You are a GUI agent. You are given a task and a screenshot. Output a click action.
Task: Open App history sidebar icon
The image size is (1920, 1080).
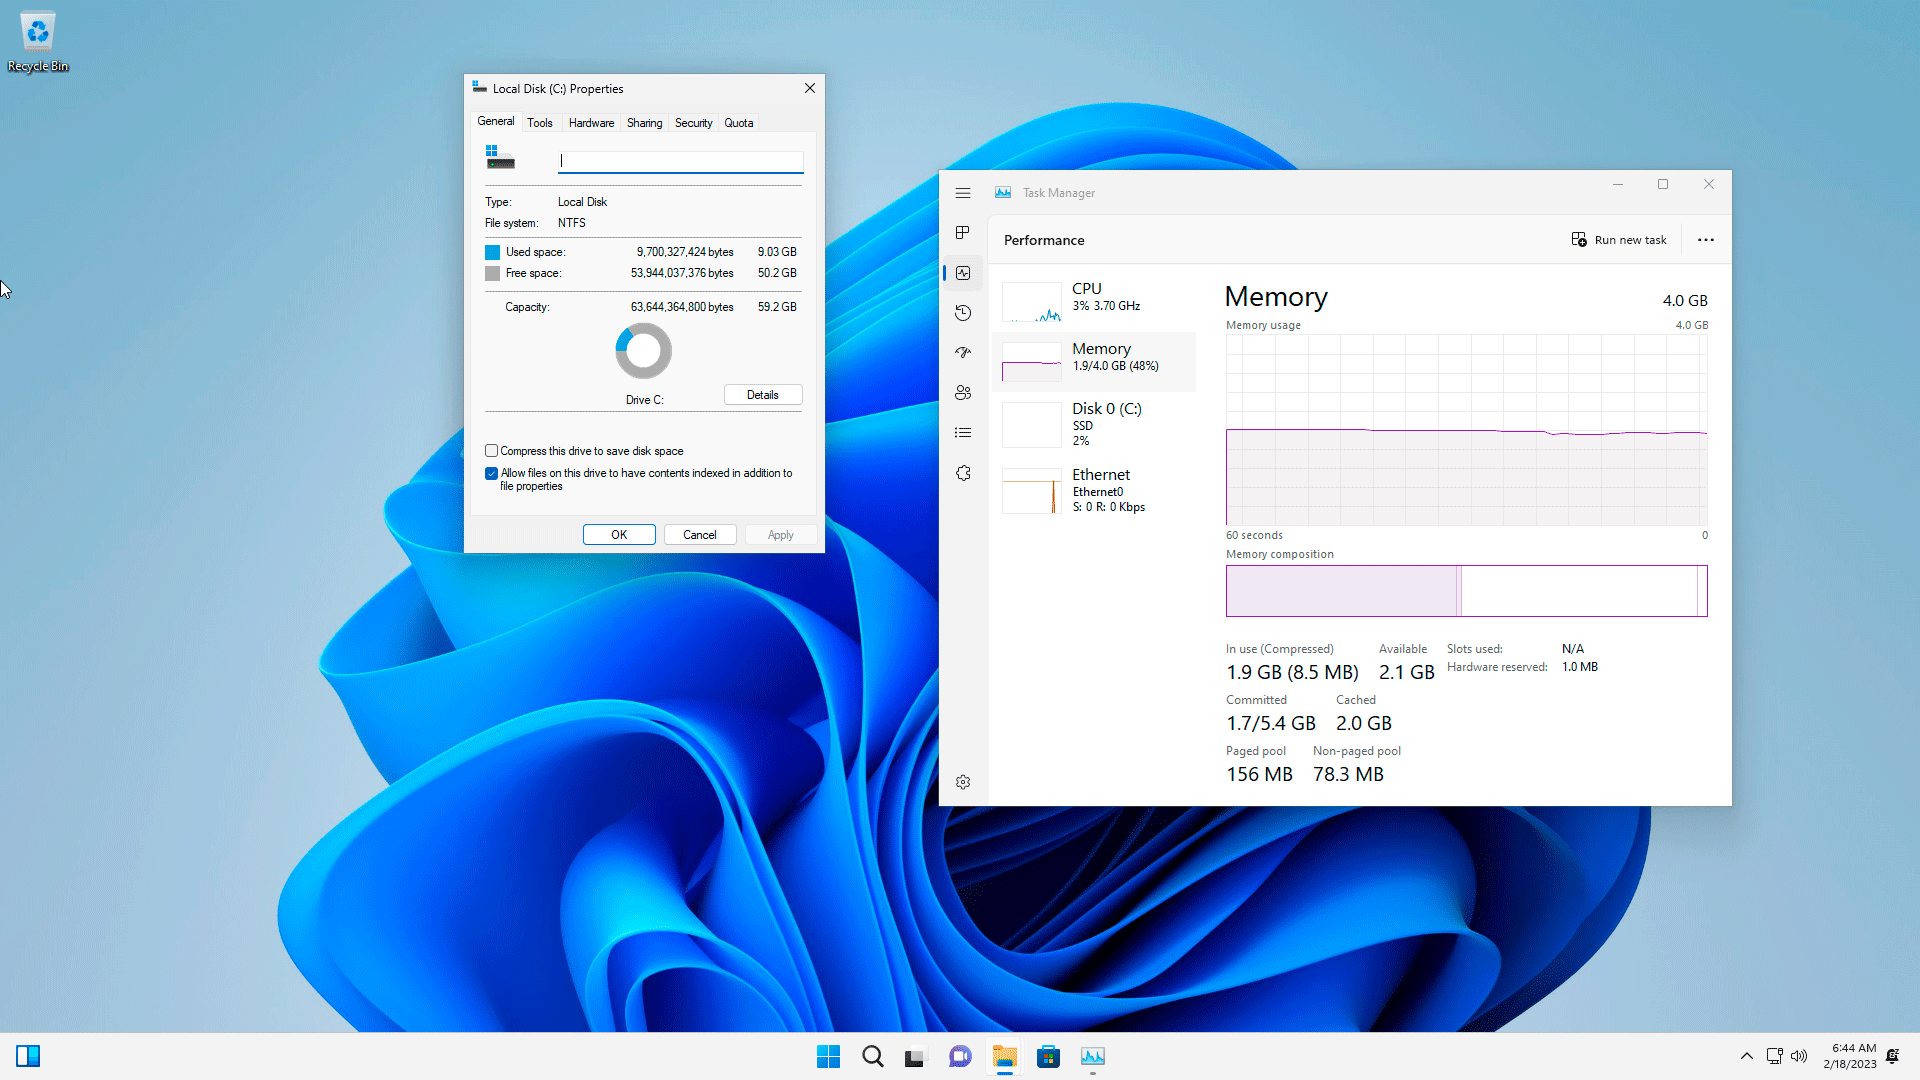click(962, 313)
